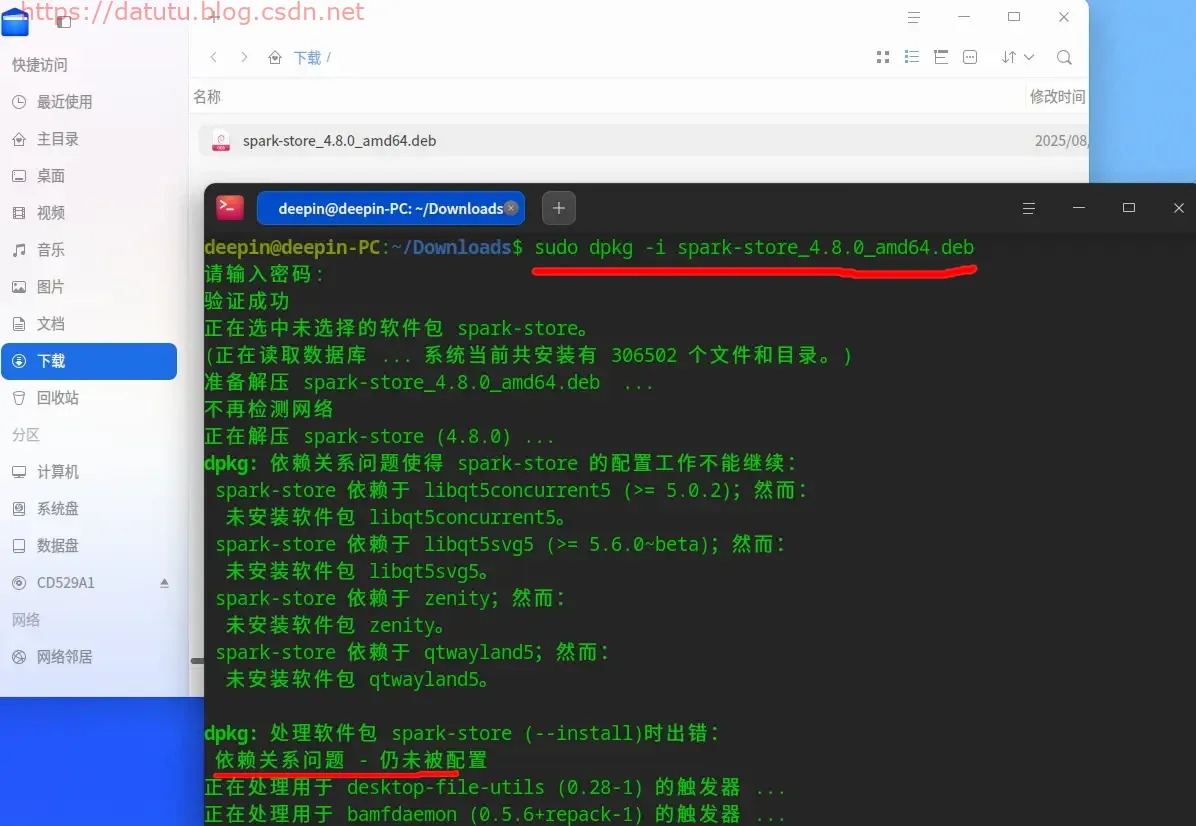This screenshot has height=826, width=1196.
Task: Add a new terminal tab
Action: point(558,208)
